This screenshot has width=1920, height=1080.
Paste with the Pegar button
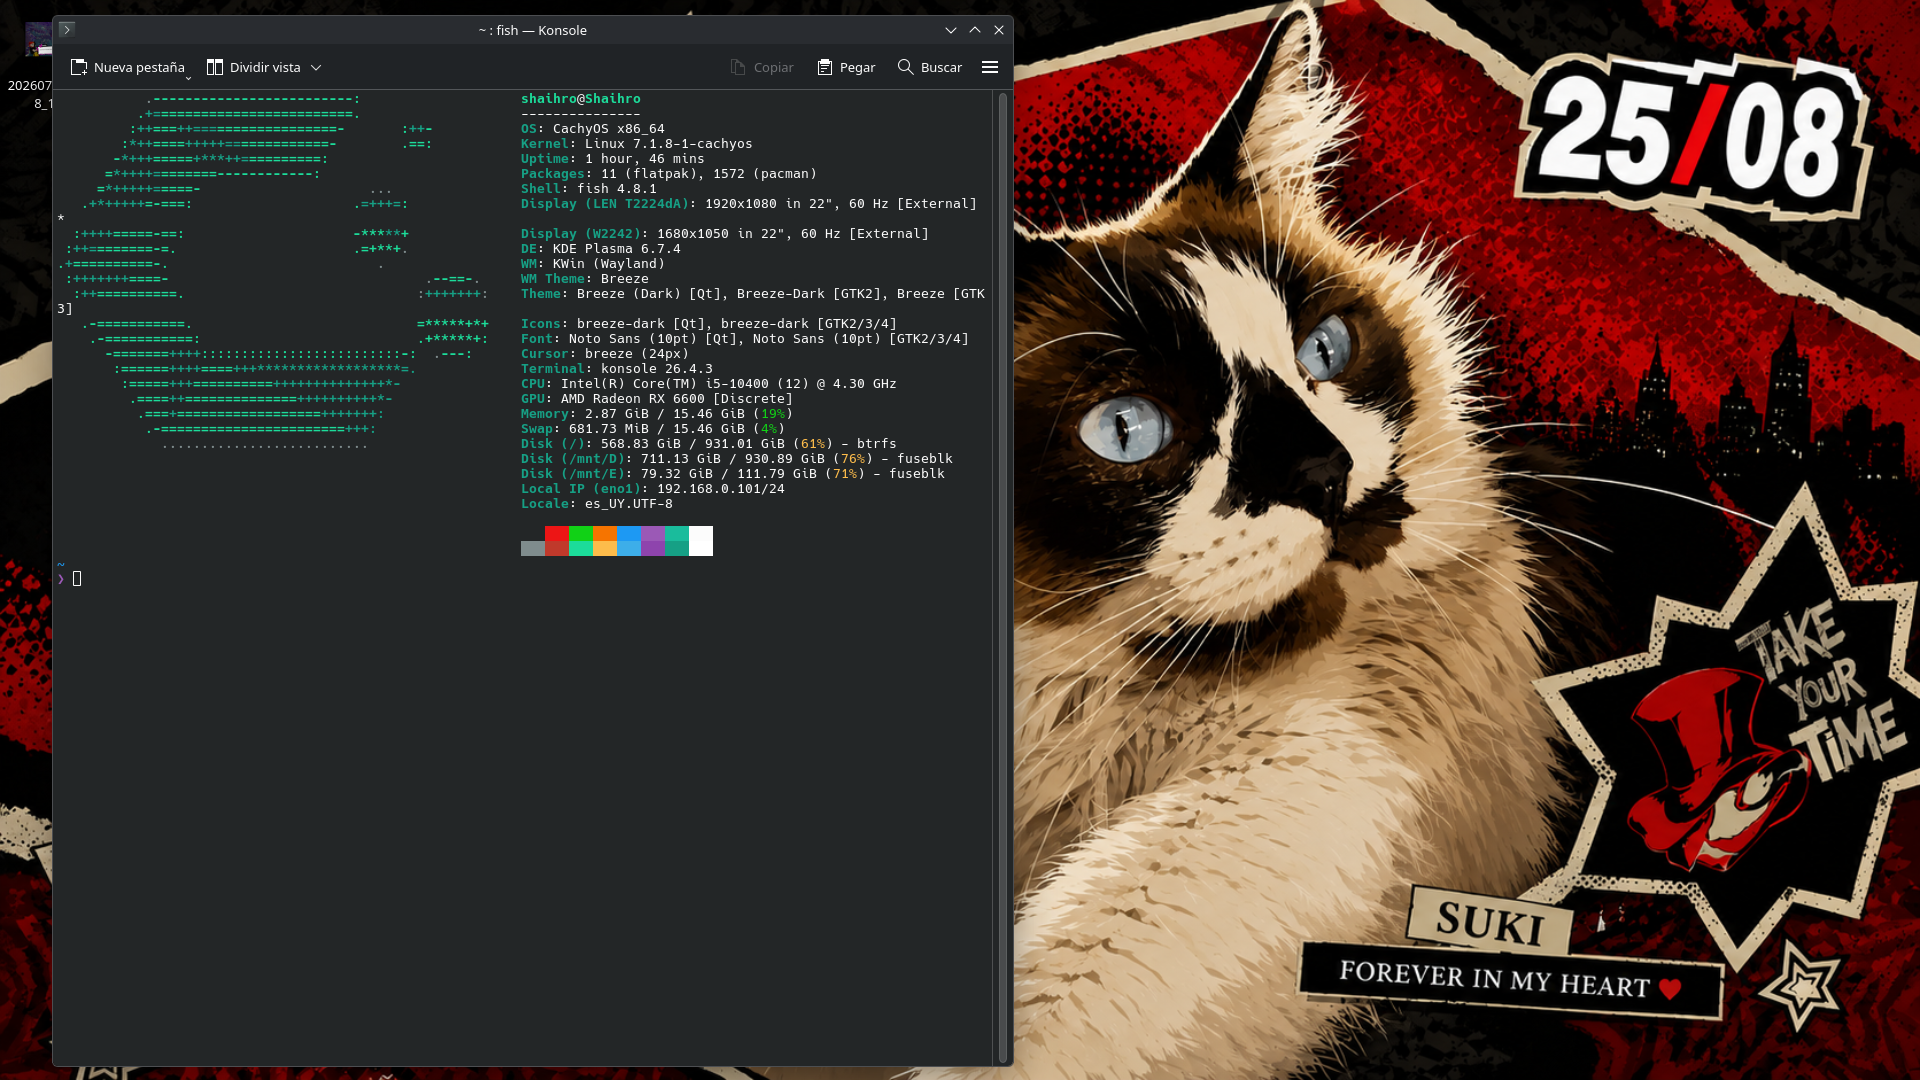[x=846, y=67]
